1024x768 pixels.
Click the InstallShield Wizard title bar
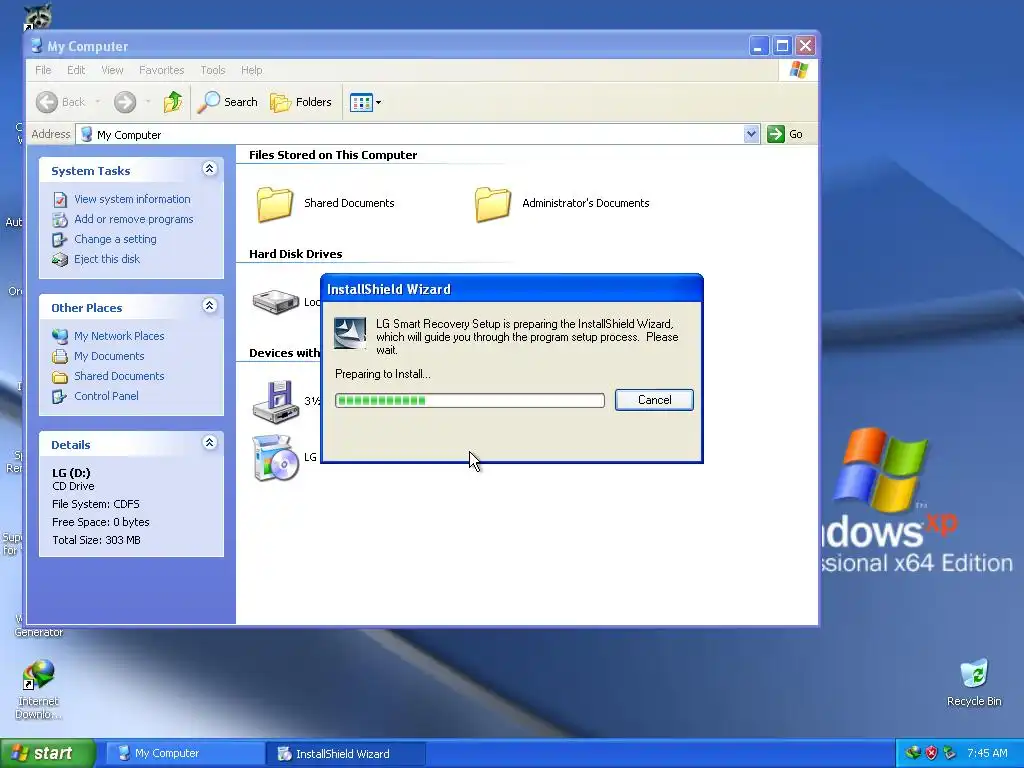[x=511, y=289]
